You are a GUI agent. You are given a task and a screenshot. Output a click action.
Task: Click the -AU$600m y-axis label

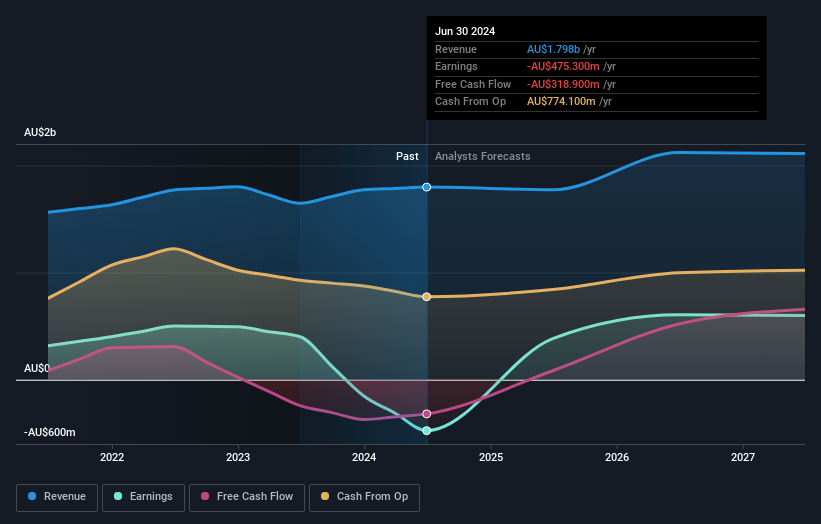click(50, 432)
